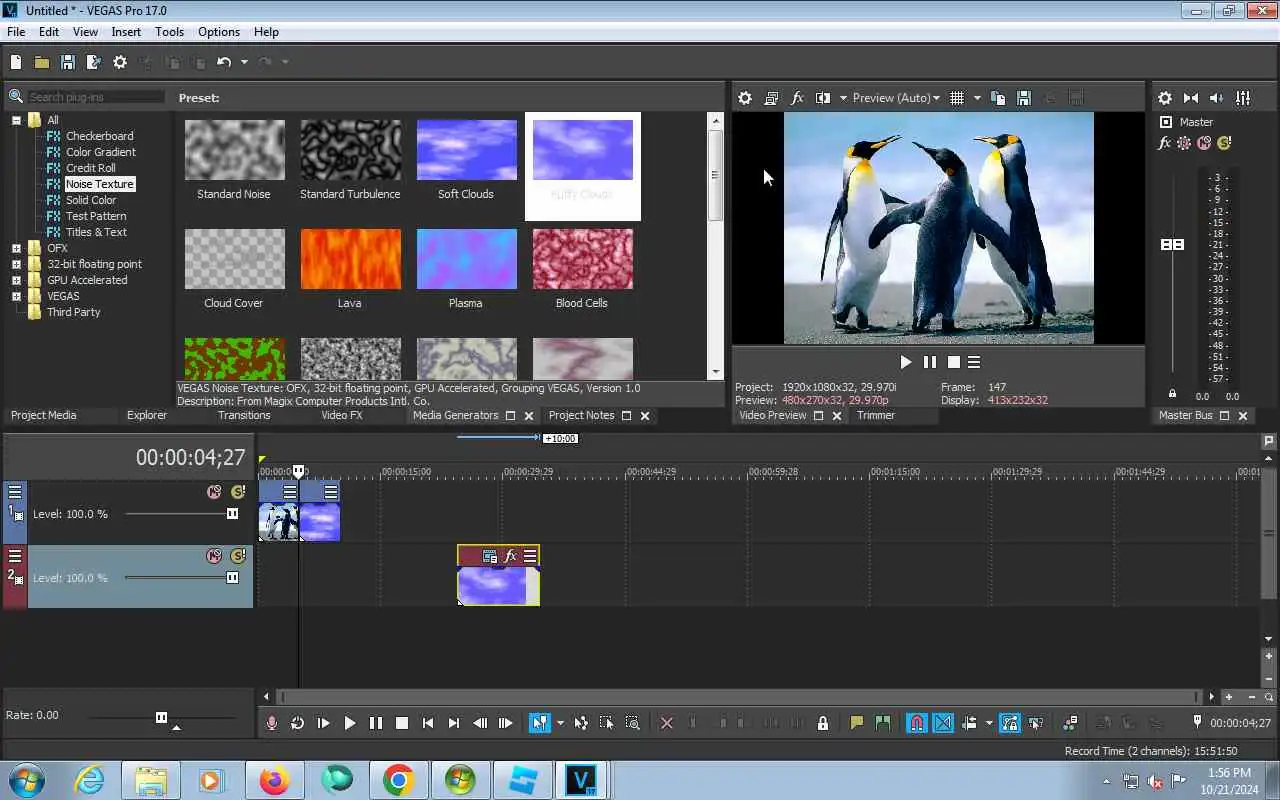Expand the VEGAS folder
This screenshot has height=800, width=1280.
(16, 296)
